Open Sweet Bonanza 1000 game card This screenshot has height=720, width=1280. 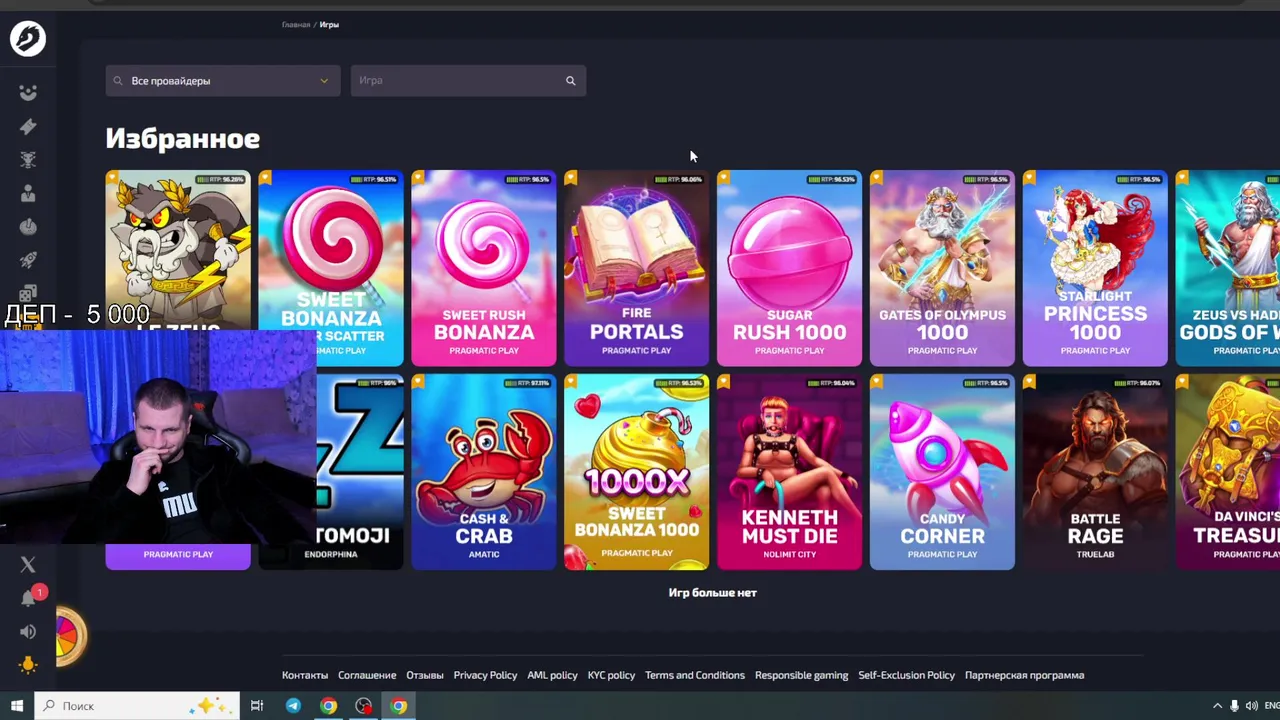point(637,472)
